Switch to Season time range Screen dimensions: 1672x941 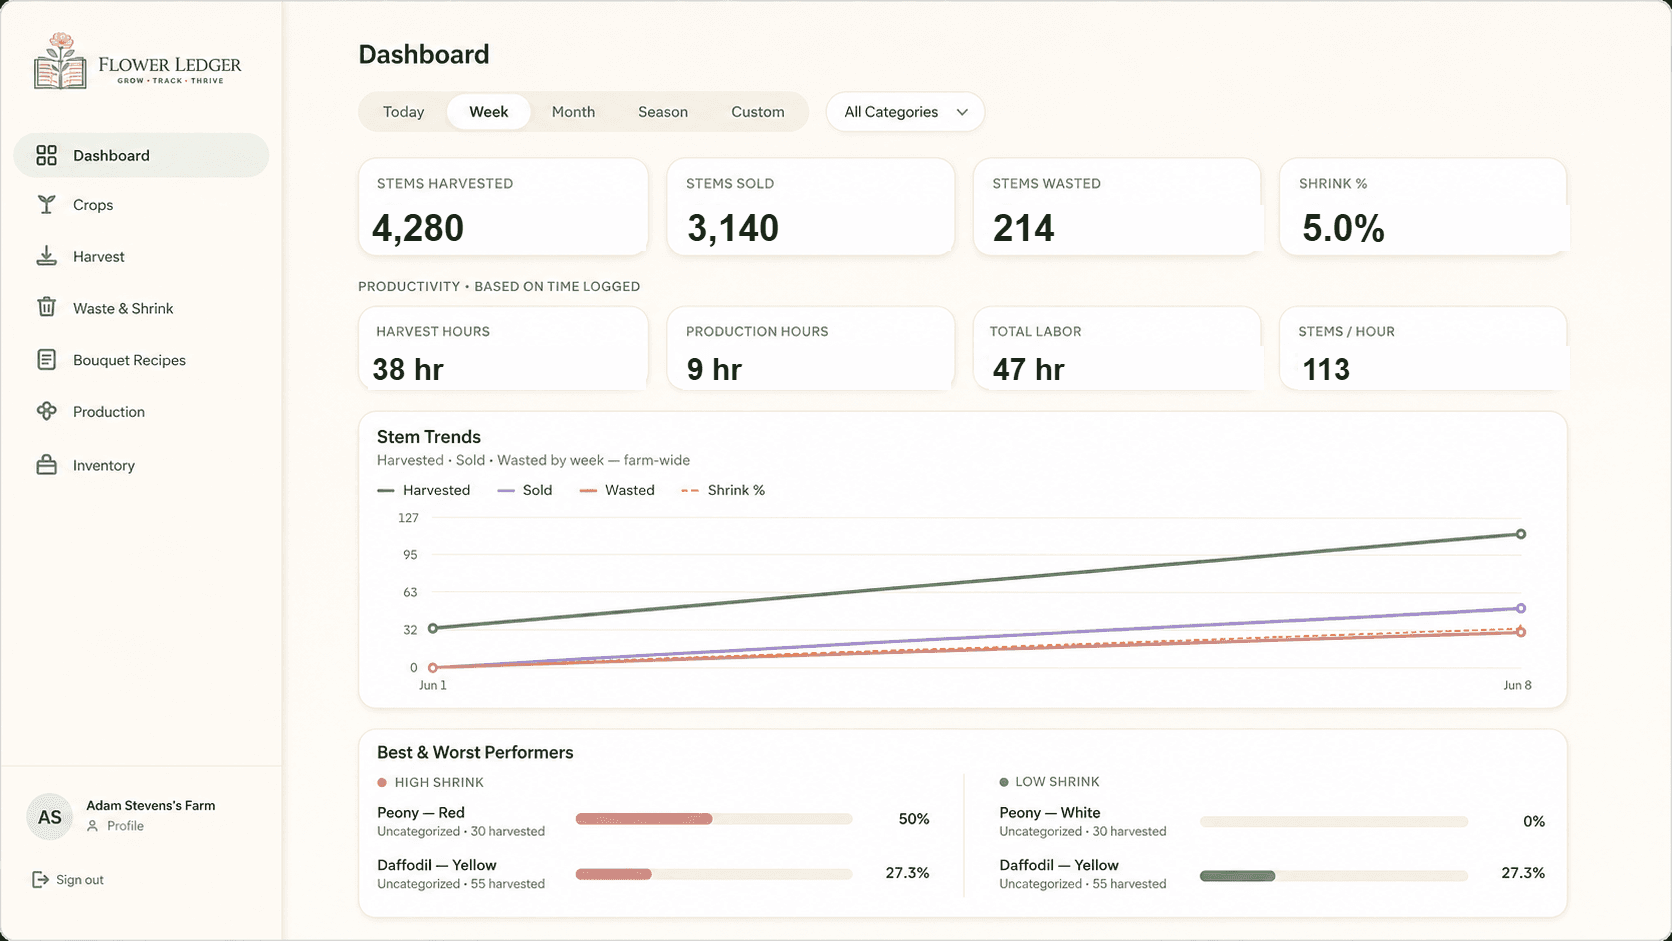point(663,112)
